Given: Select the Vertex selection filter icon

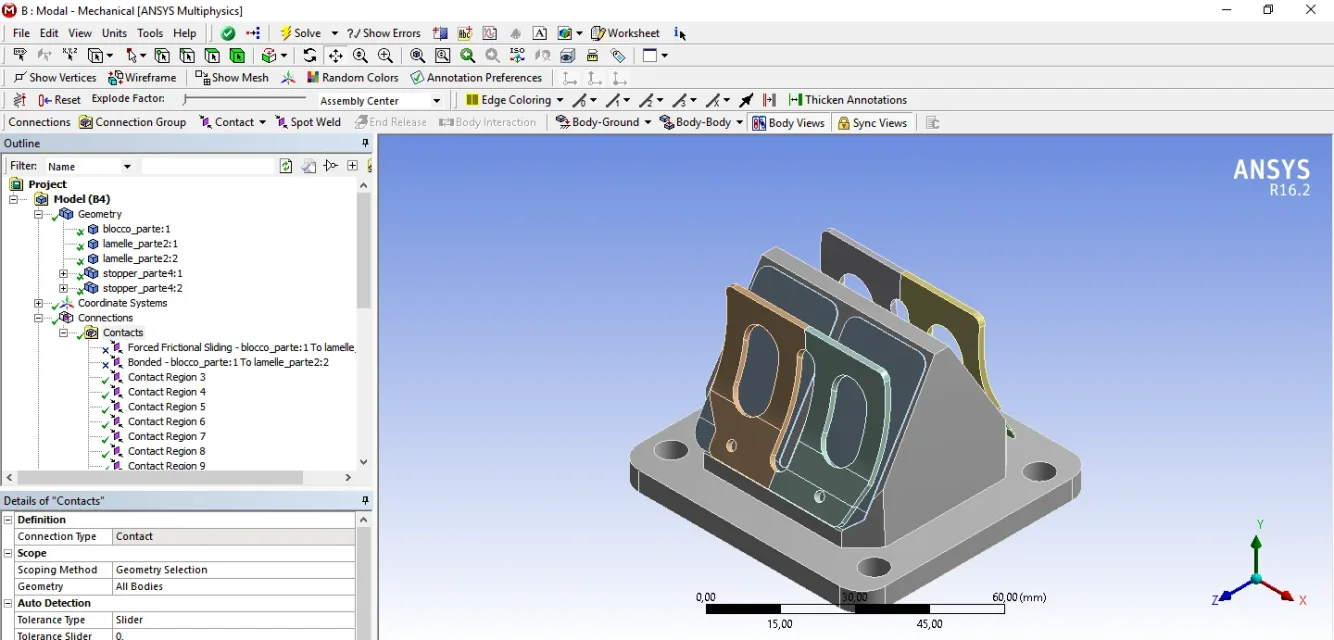Looking at the screenshot, I should coord(162,56).
